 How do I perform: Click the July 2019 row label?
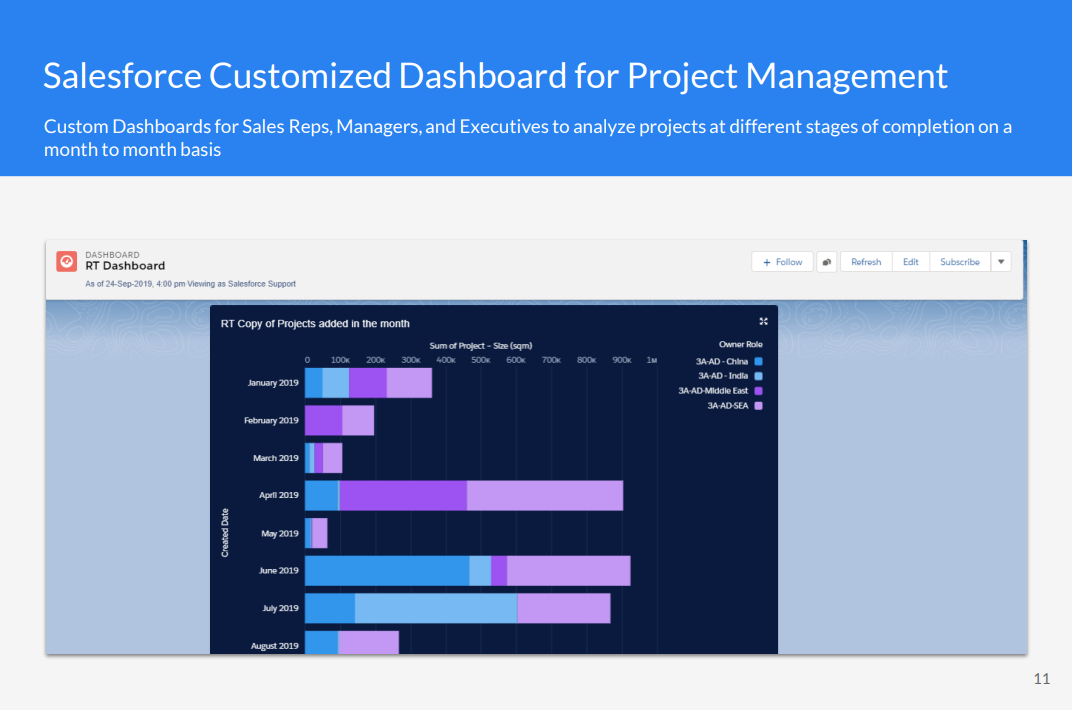pos(280,607)
